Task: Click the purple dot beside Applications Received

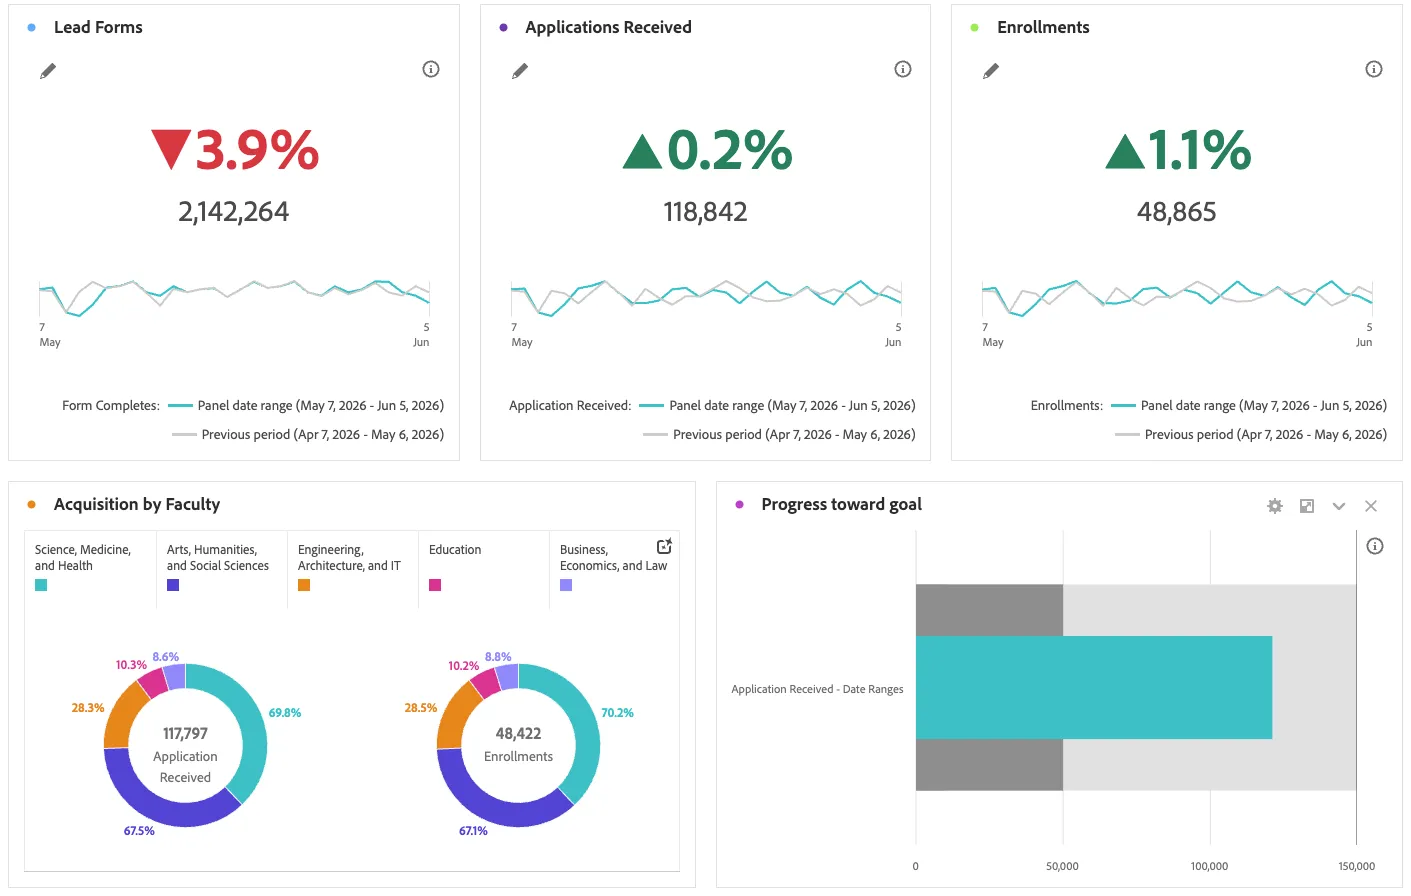Action: pyautogui.click(x=503, y=28)
